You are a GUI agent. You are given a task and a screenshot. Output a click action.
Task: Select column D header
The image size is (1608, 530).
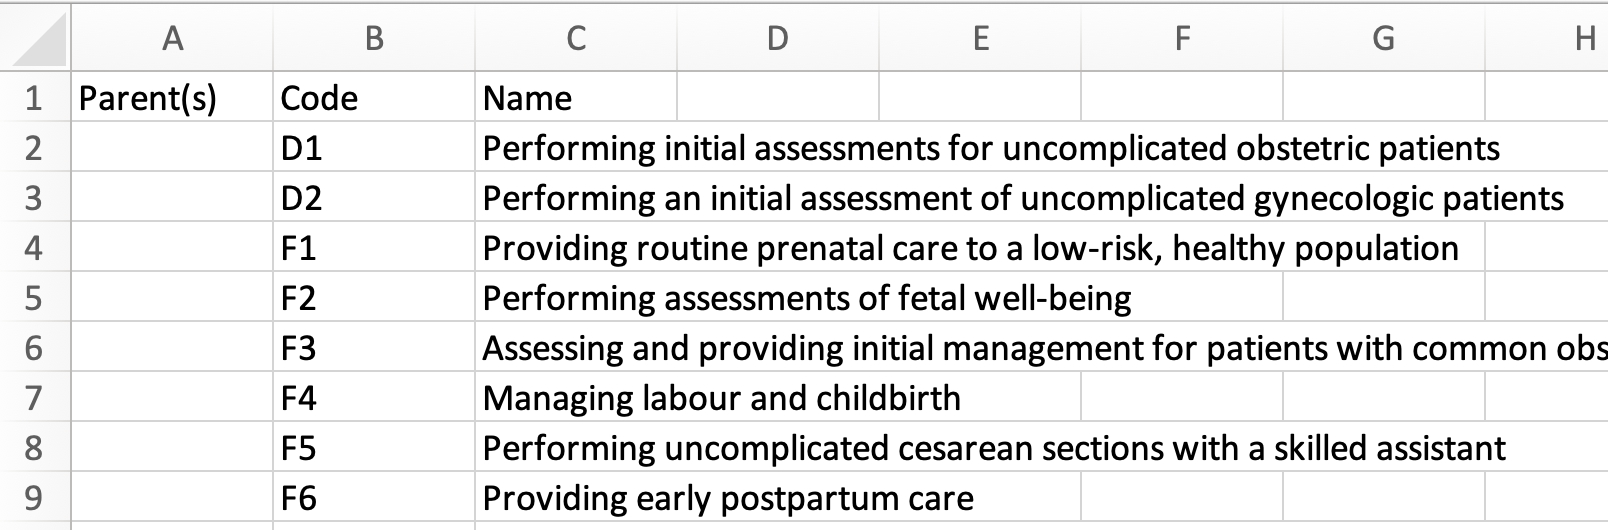pos(778,38)
